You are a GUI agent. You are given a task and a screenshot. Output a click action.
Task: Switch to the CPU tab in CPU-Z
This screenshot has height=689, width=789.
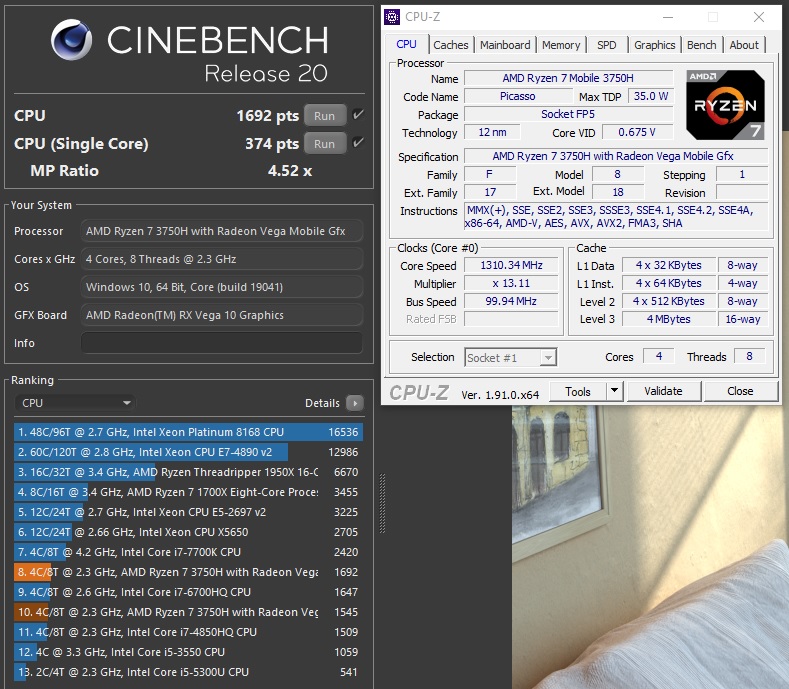coord(406,44)
